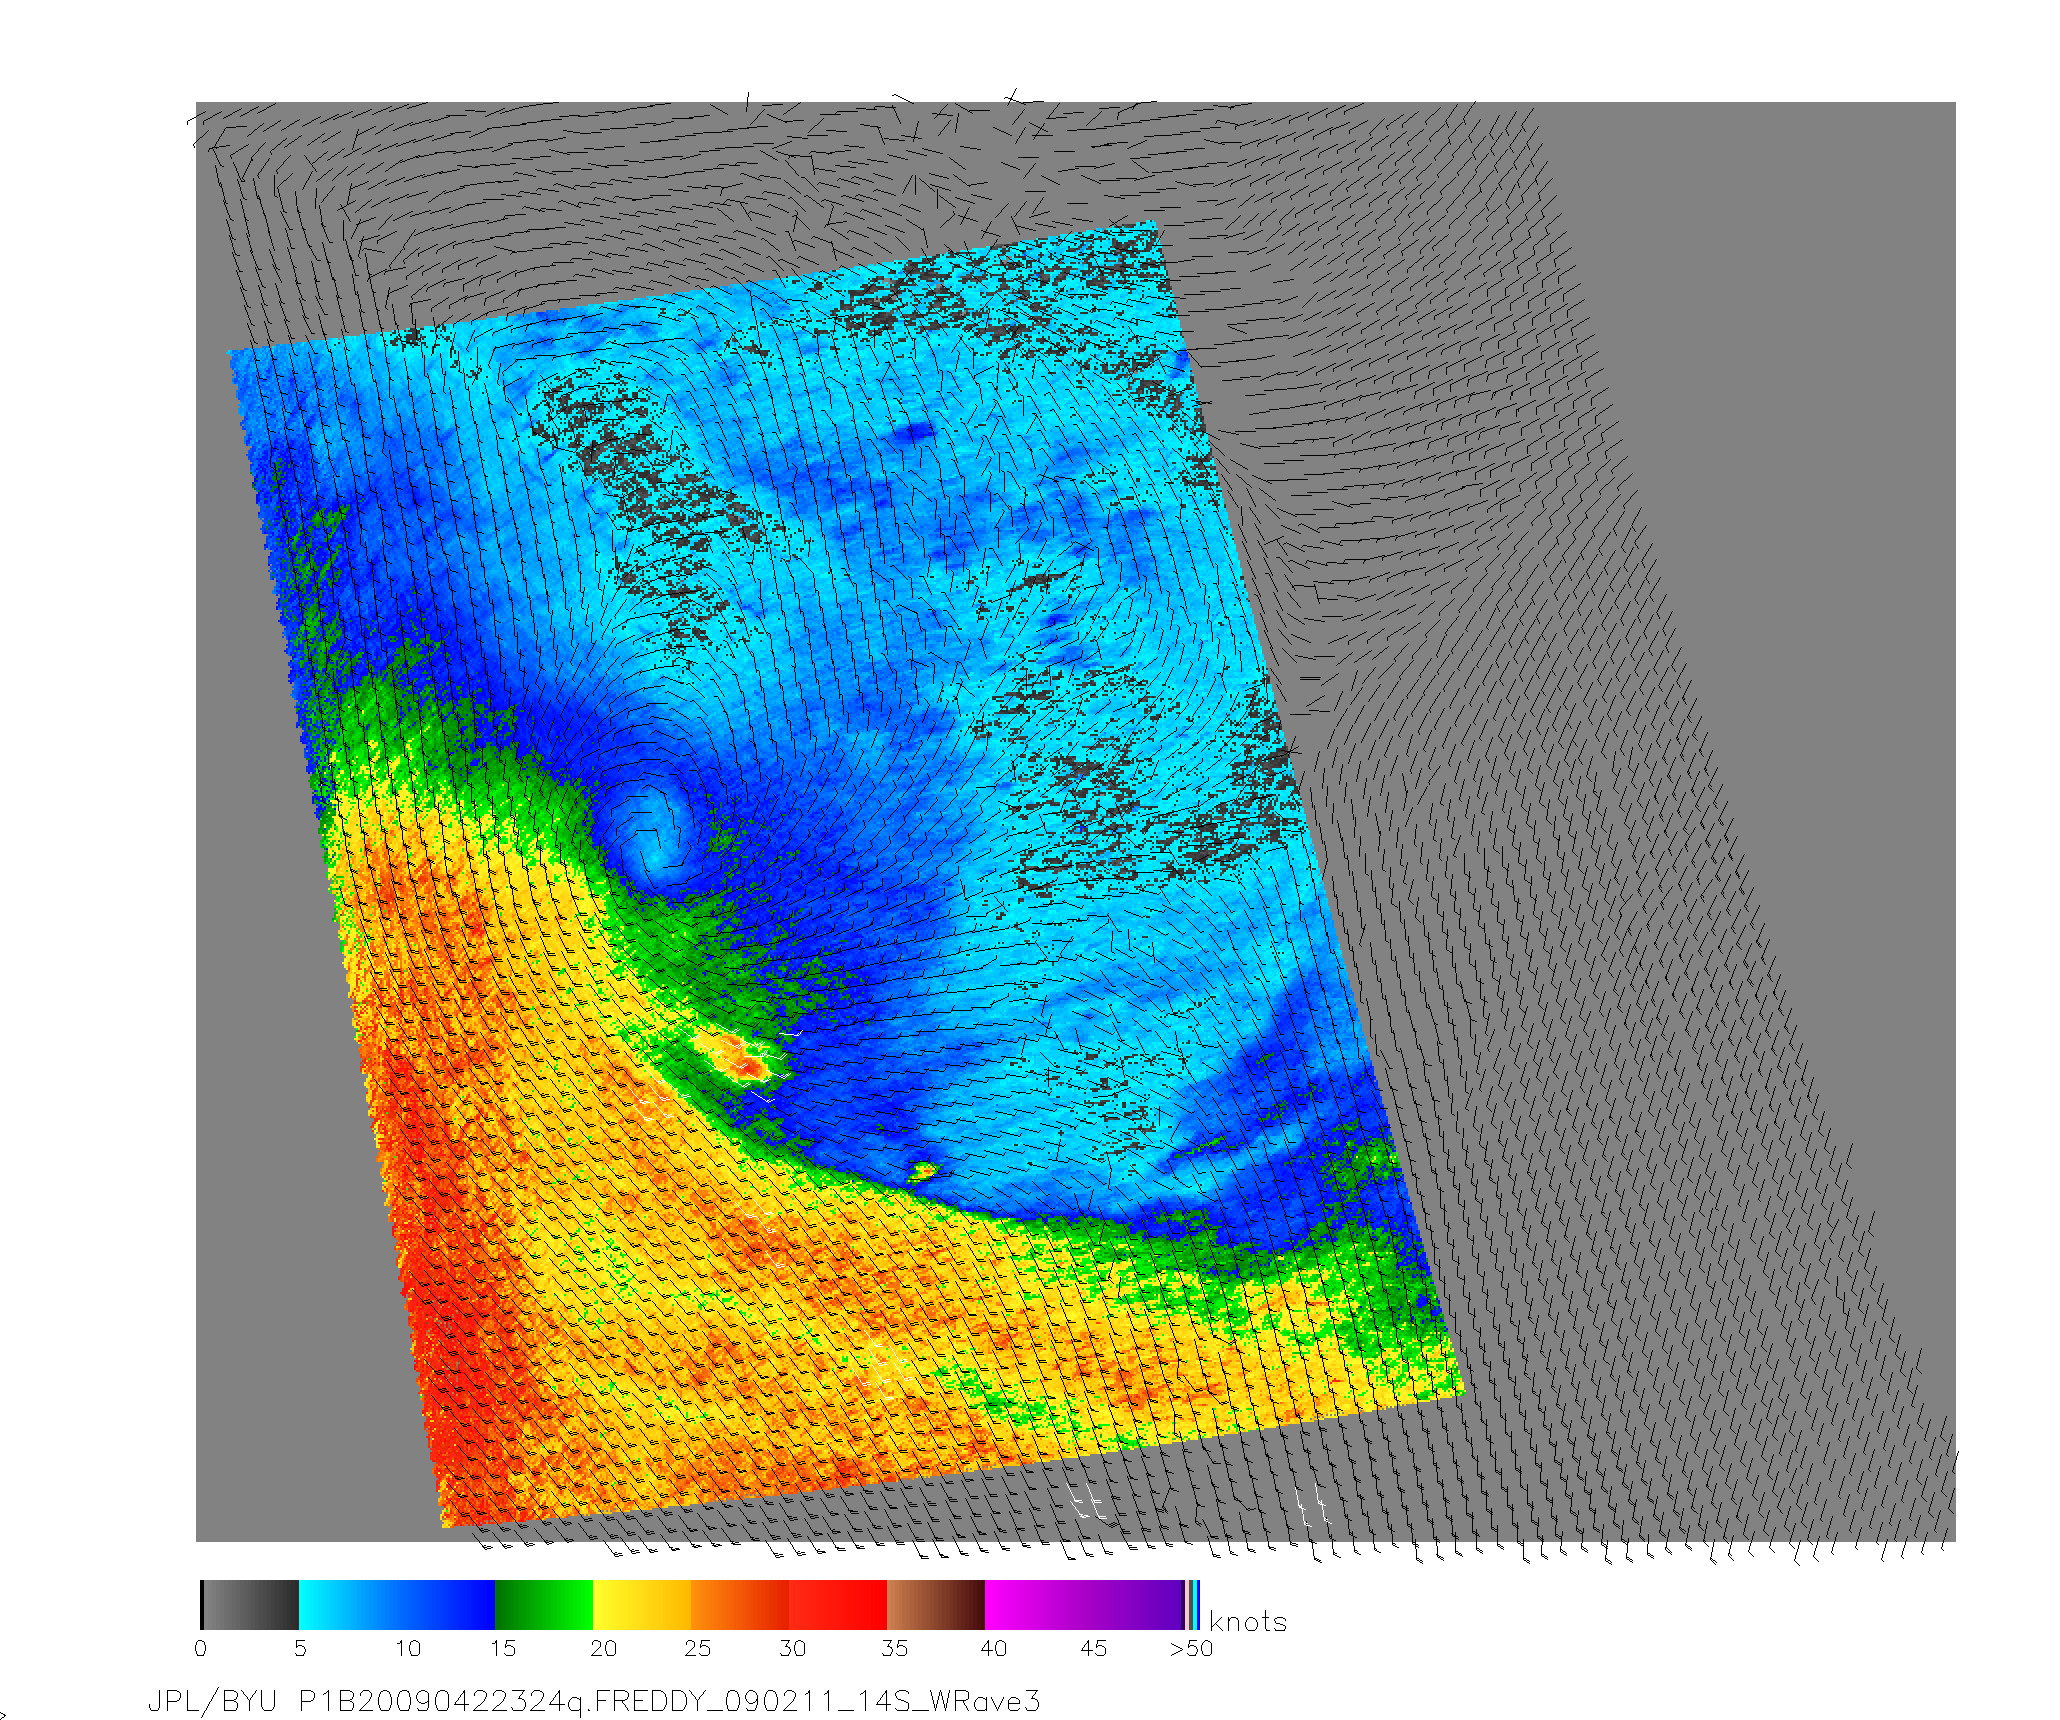Image resolution: width=2060 pixels, height=1720 pixels.
Task: Click the '15' legend tick label
Action: pyautogui.click(x=503, y=1648)
